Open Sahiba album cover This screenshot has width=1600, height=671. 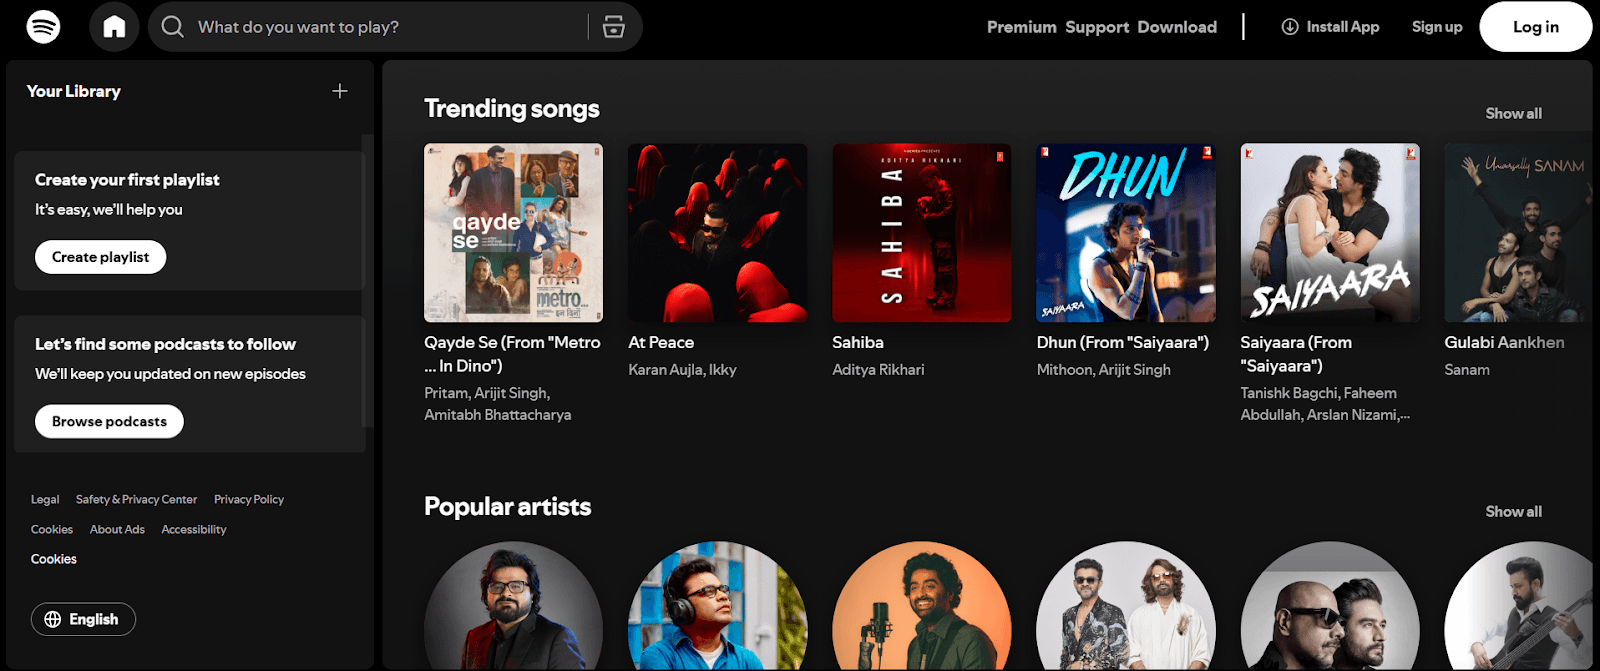point(921,232)
